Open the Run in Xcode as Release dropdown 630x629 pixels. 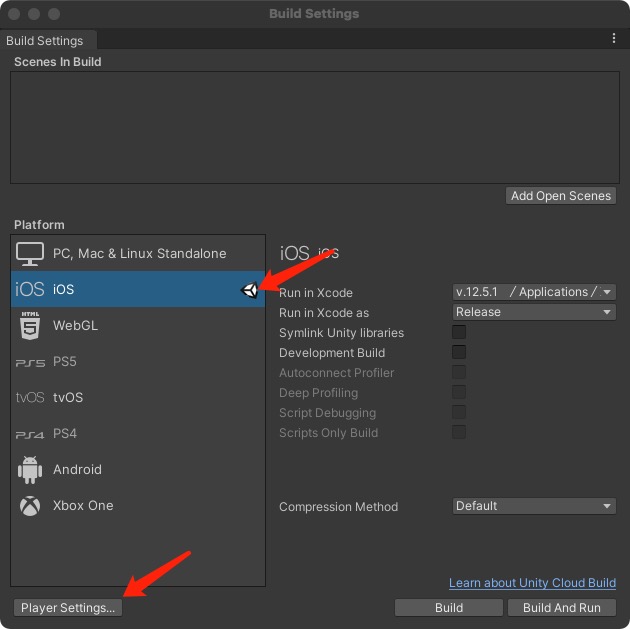(534, 312)
